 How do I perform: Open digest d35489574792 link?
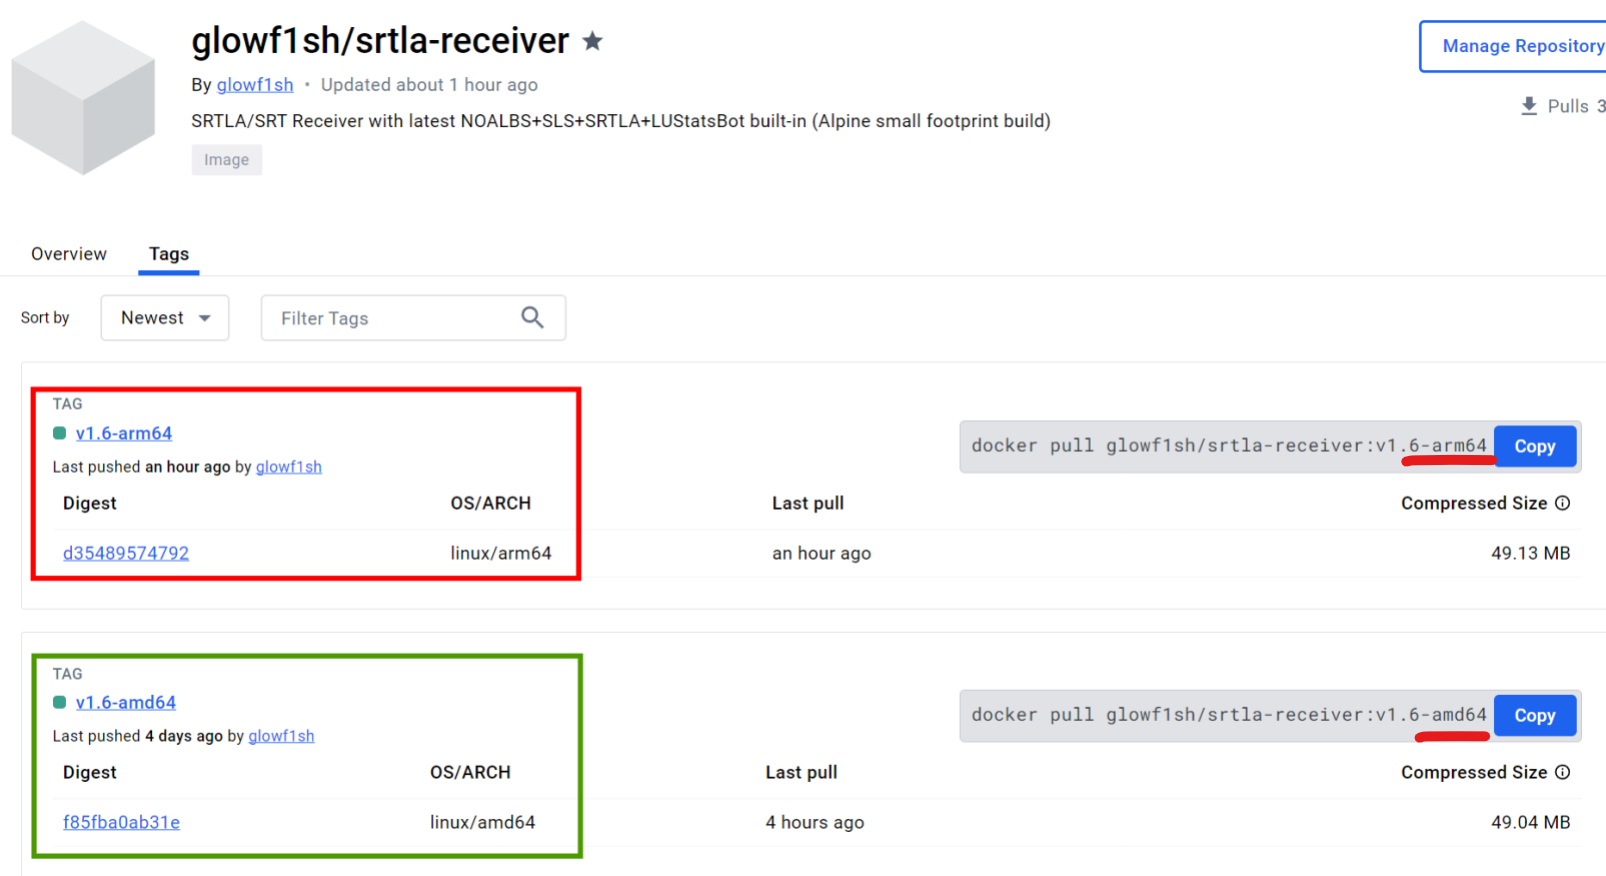tap(126, 553)
